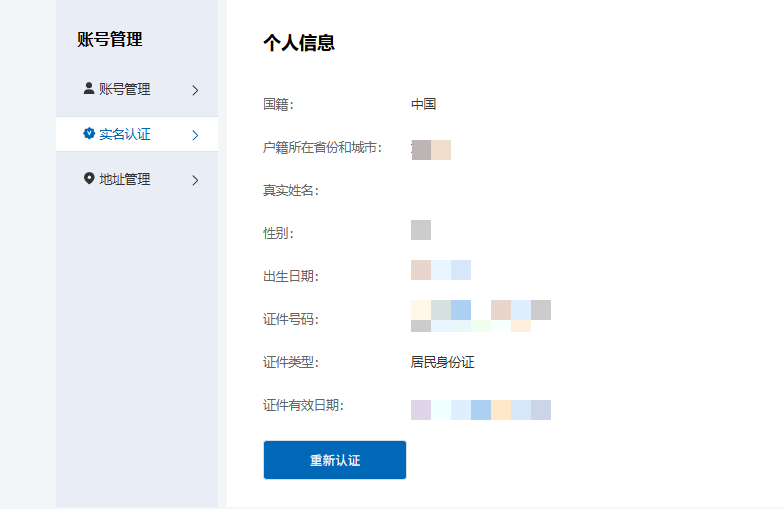Click the 真实姓名 field label
The image size is (783, 509).
(x=290, y=191)
